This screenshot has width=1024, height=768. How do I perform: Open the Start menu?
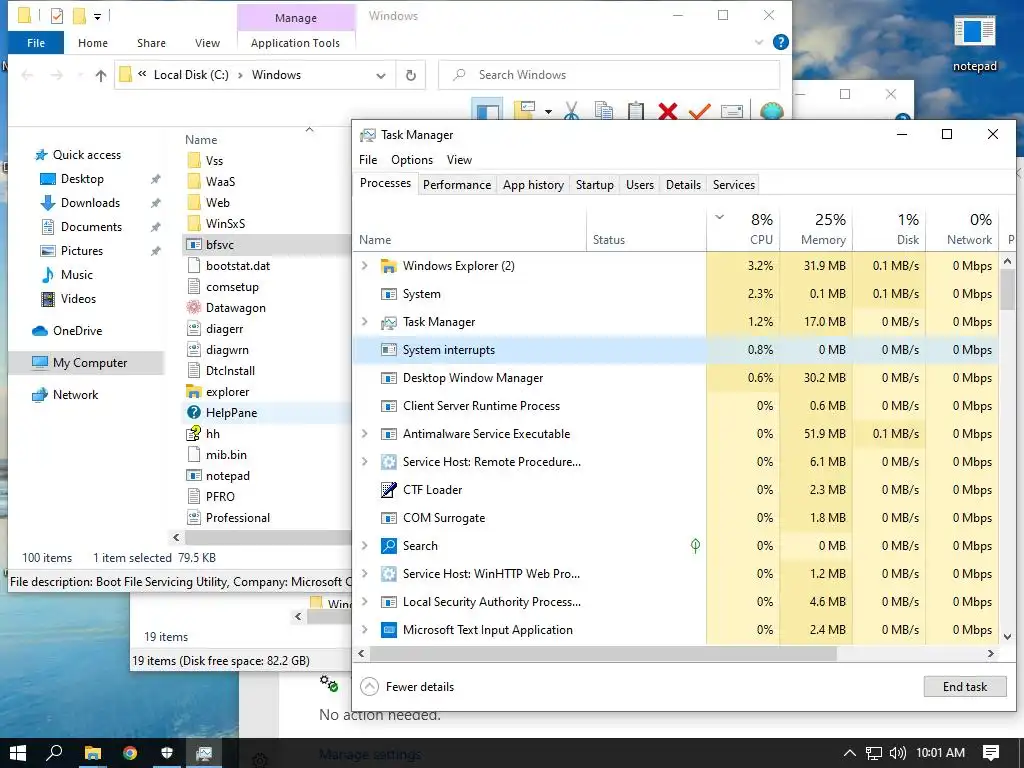pos(18,753)
